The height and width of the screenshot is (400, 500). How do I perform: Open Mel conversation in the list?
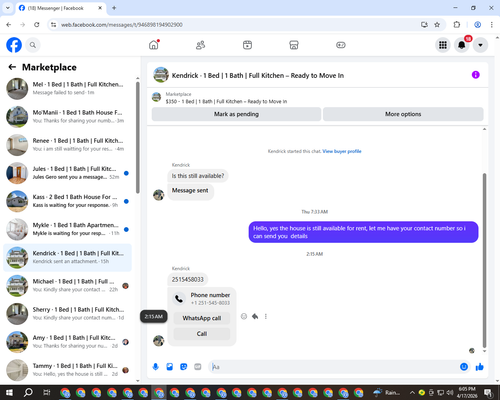click(67, 88)
